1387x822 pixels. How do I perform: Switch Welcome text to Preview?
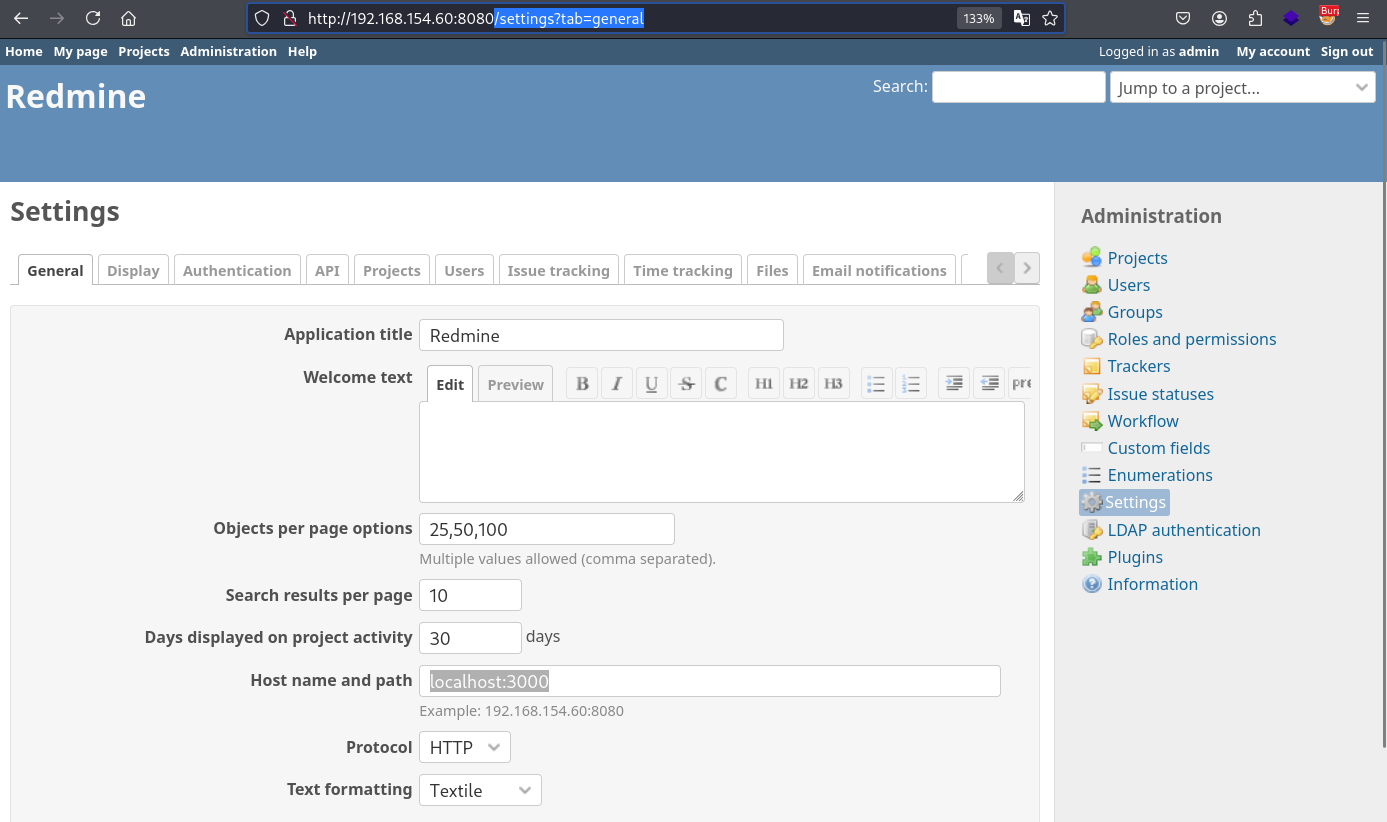pos(516,384)
